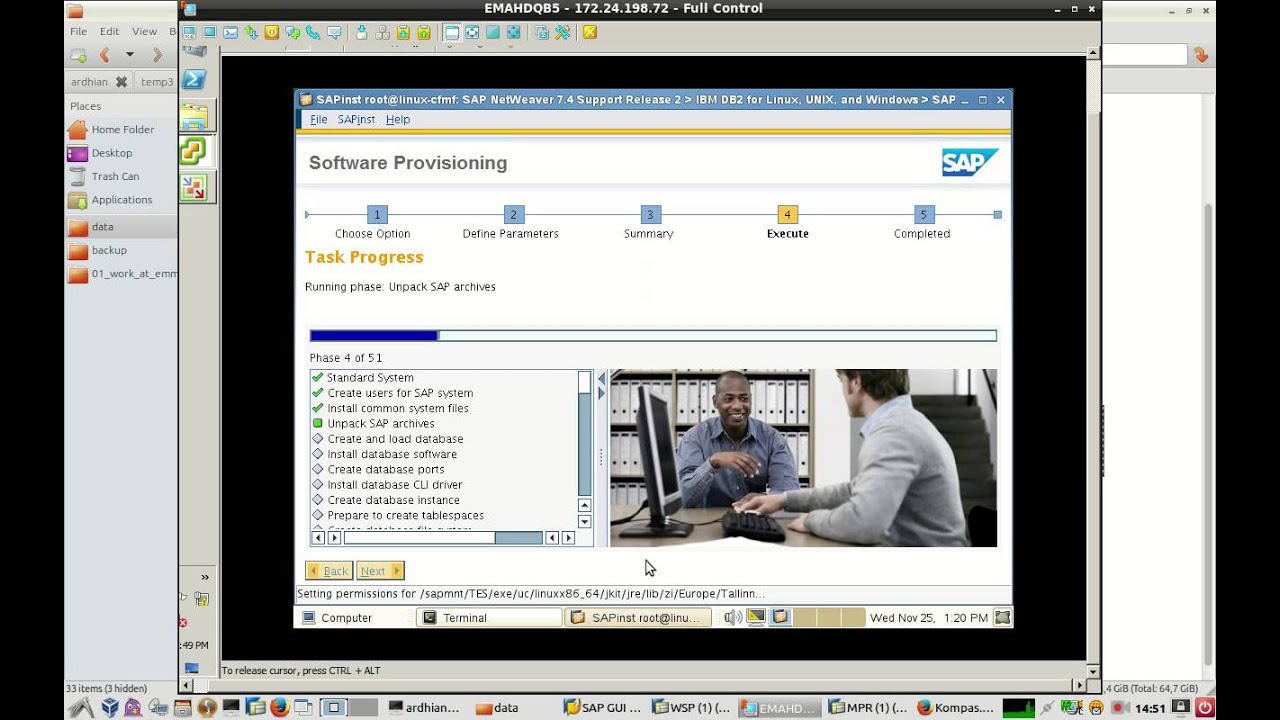
Task: Click the Back button in SAPinst
Action: pos(328,571)
